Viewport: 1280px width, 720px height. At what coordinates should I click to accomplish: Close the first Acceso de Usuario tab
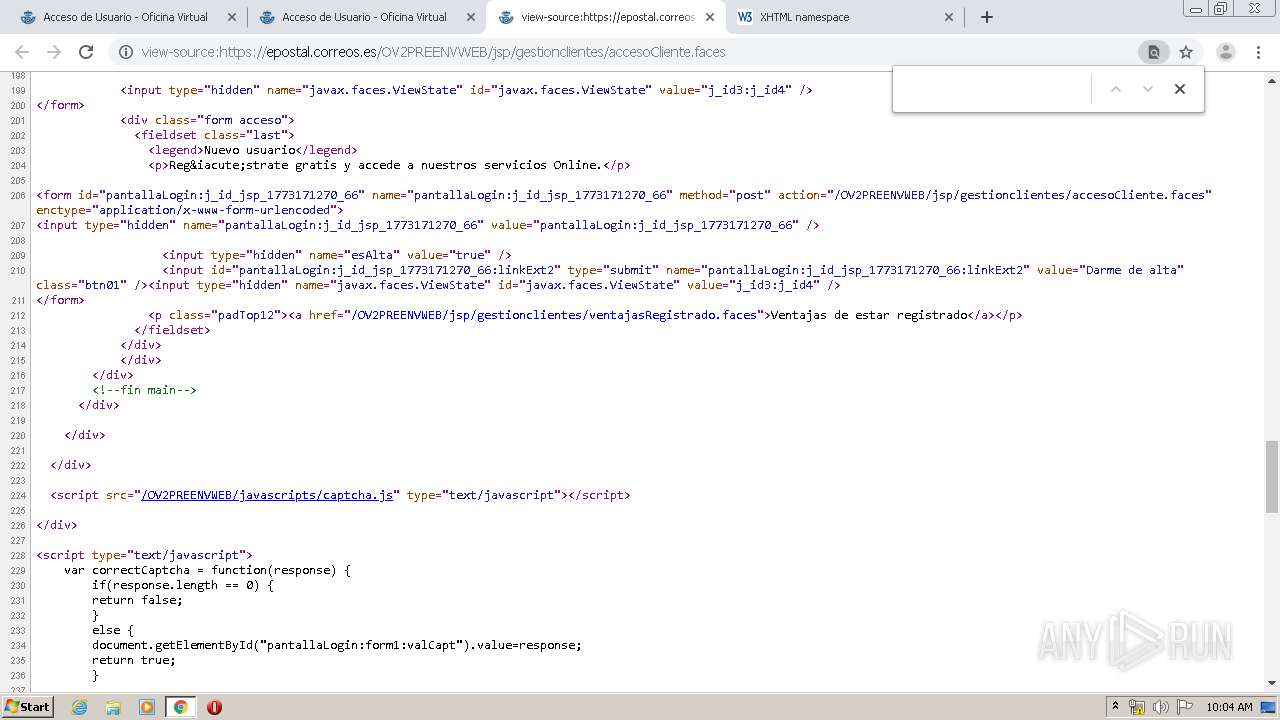point(232,17)
